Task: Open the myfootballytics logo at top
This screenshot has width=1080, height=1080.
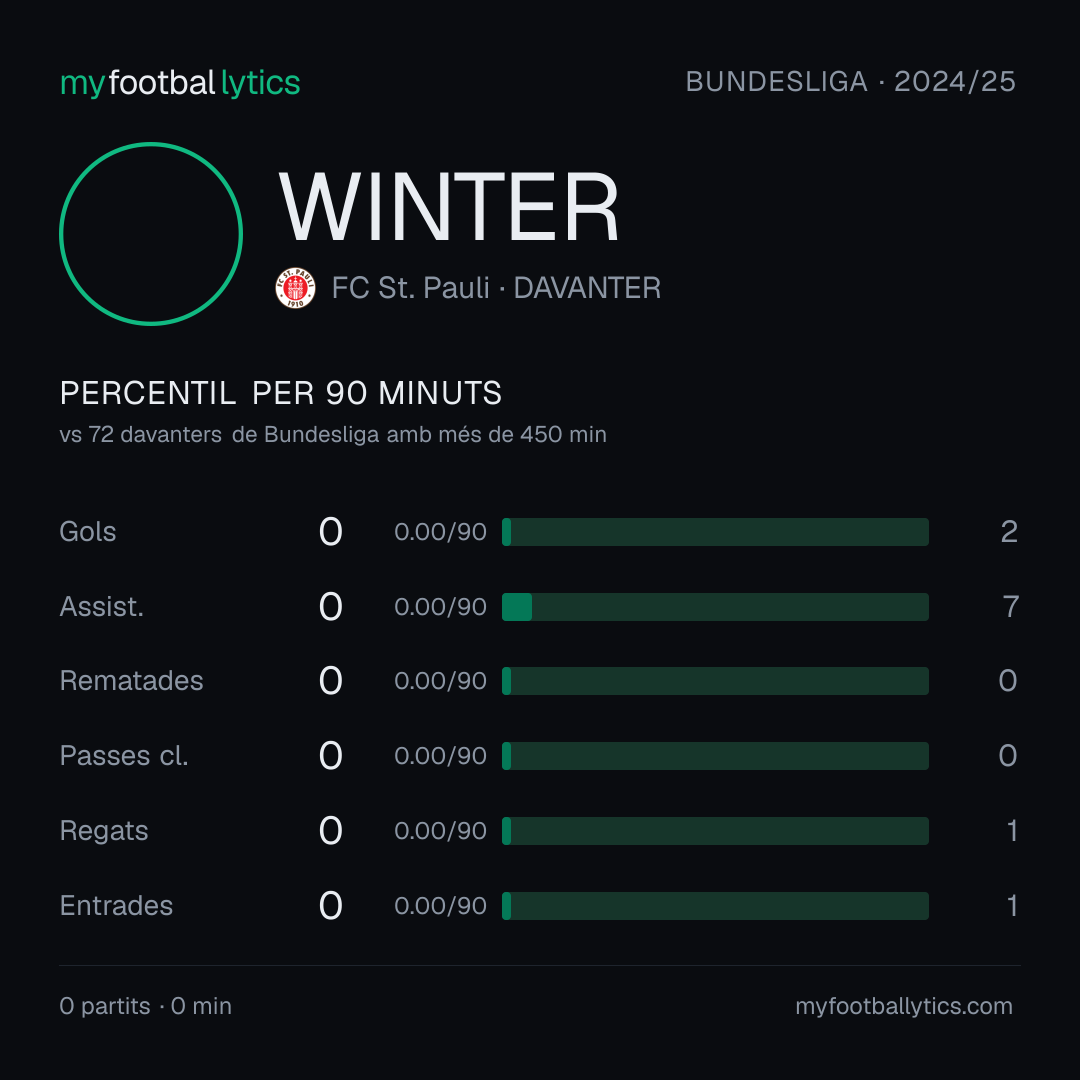Action: 180,83
